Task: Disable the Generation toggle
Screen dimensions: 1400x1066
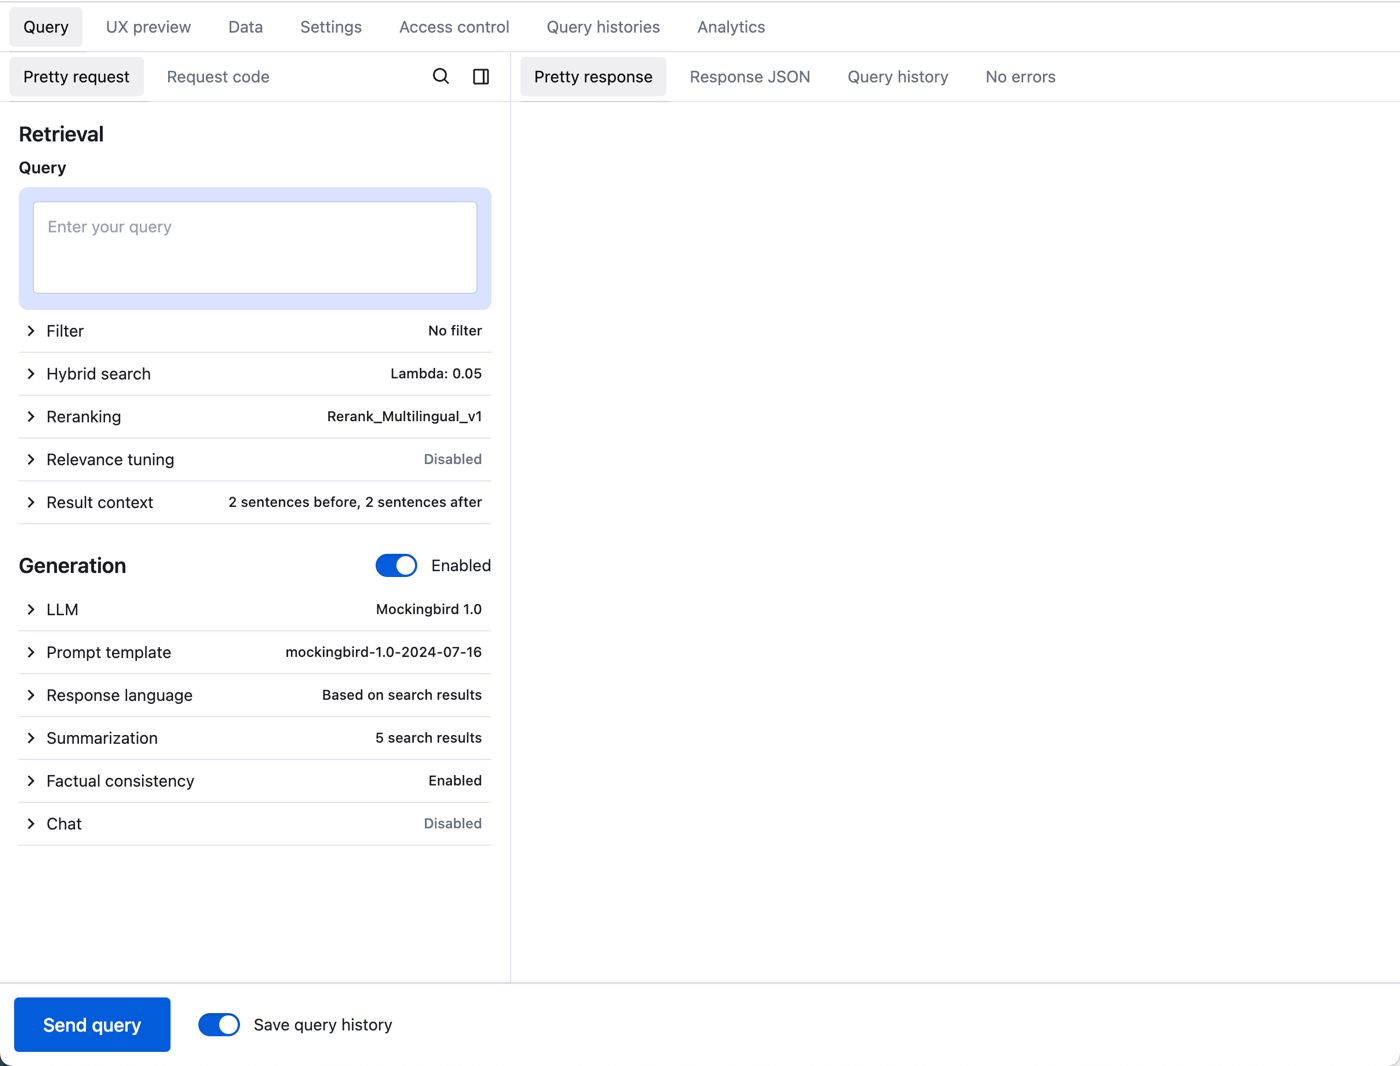Action: pyautogui.click(x=396, y=565)
